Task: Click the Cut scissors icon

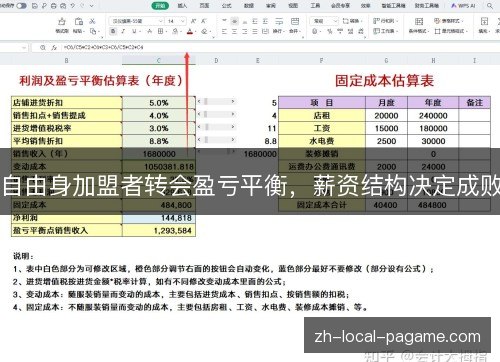Action: point(92,21)
